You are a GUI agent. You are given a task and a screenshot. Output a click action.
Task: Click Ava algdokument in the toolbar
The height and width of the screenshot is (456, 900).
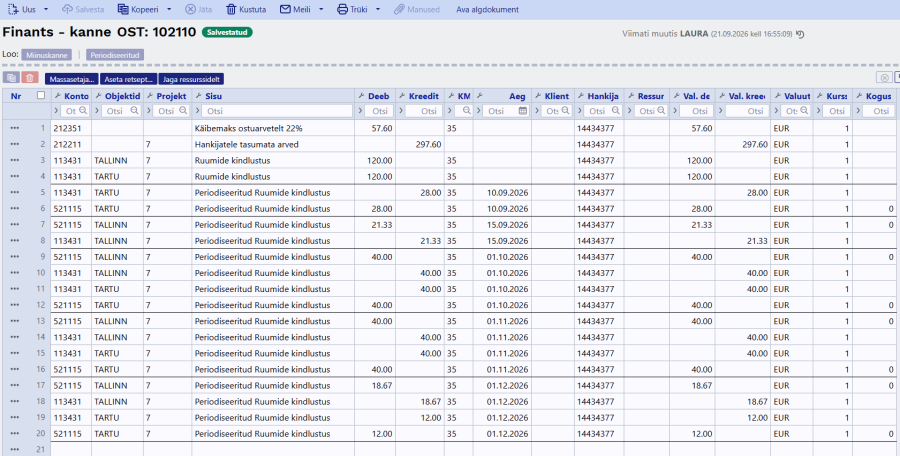(487, 10)
